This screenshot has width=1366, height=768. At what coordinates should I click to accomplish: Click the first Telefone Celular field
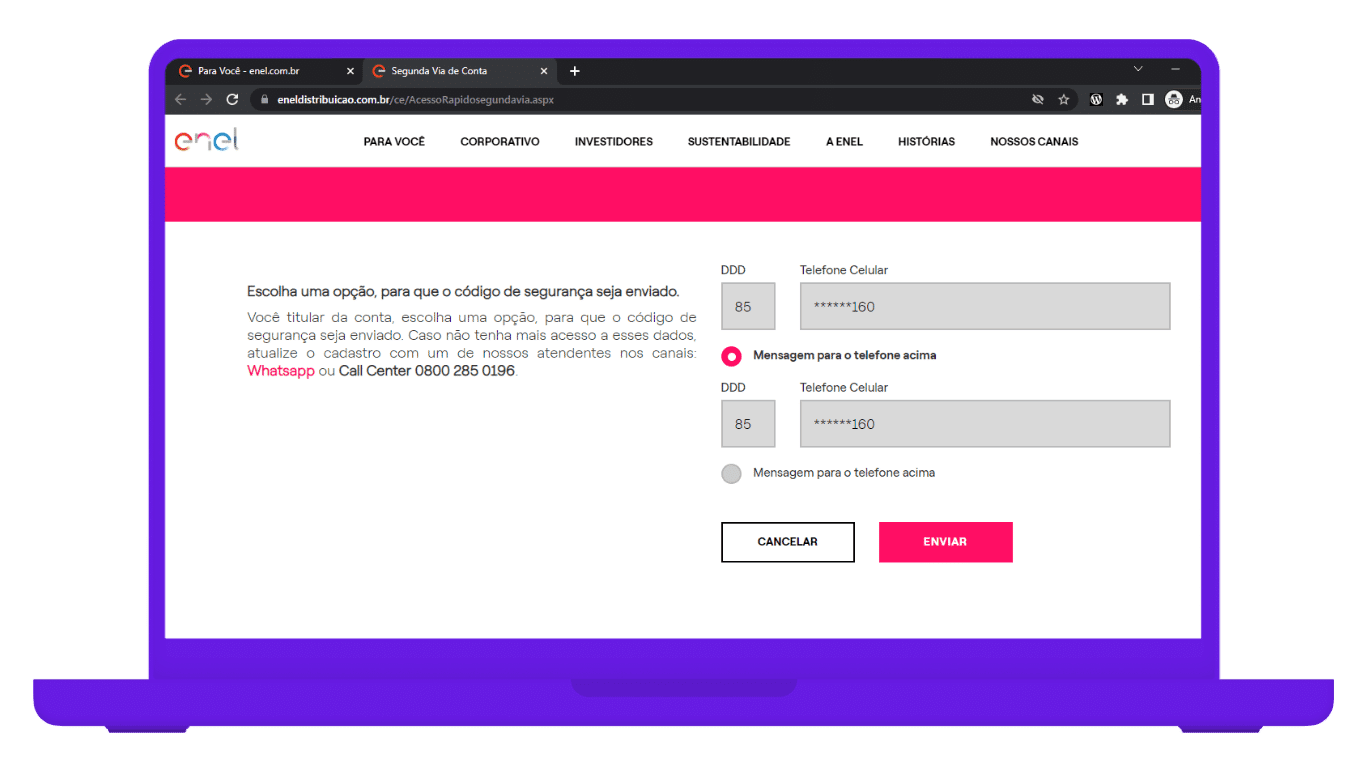click(984, 307)
